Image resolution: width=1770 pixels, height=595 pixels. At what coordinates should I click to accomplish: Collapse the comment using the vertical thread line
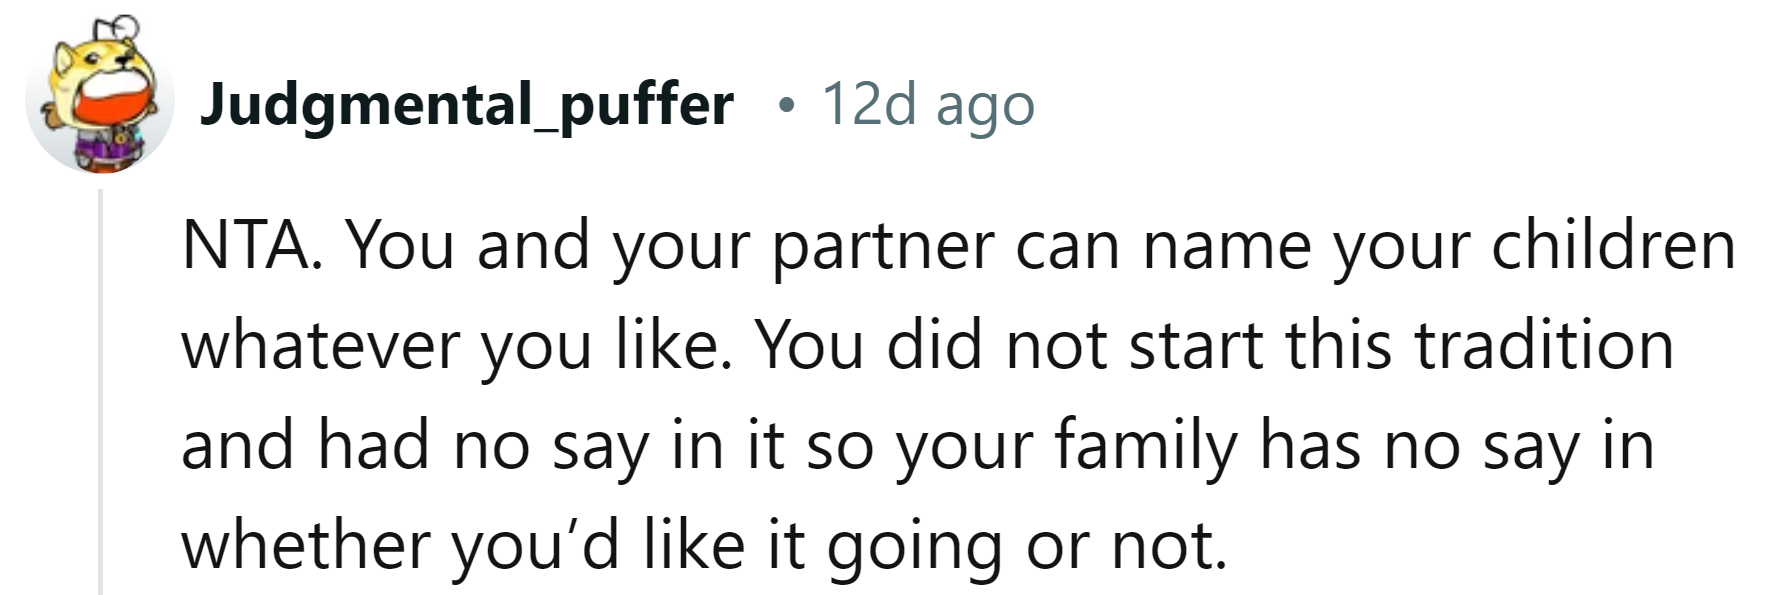(101, 390)
